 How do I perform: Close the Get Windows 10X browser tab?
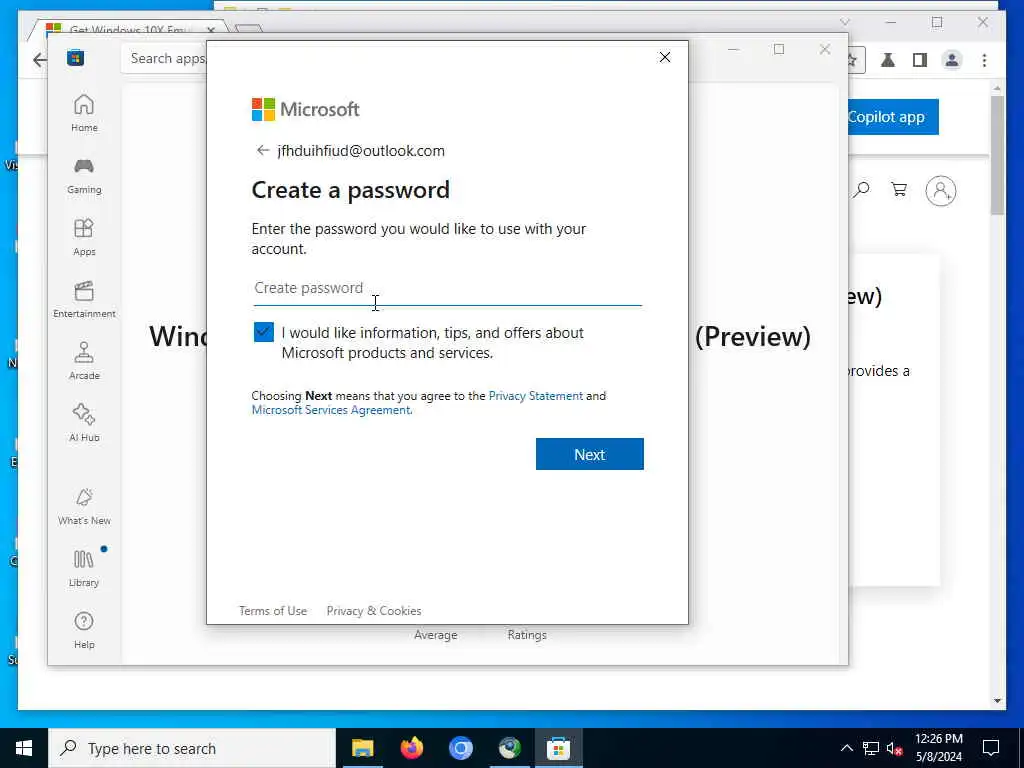[x=211, y=30]
